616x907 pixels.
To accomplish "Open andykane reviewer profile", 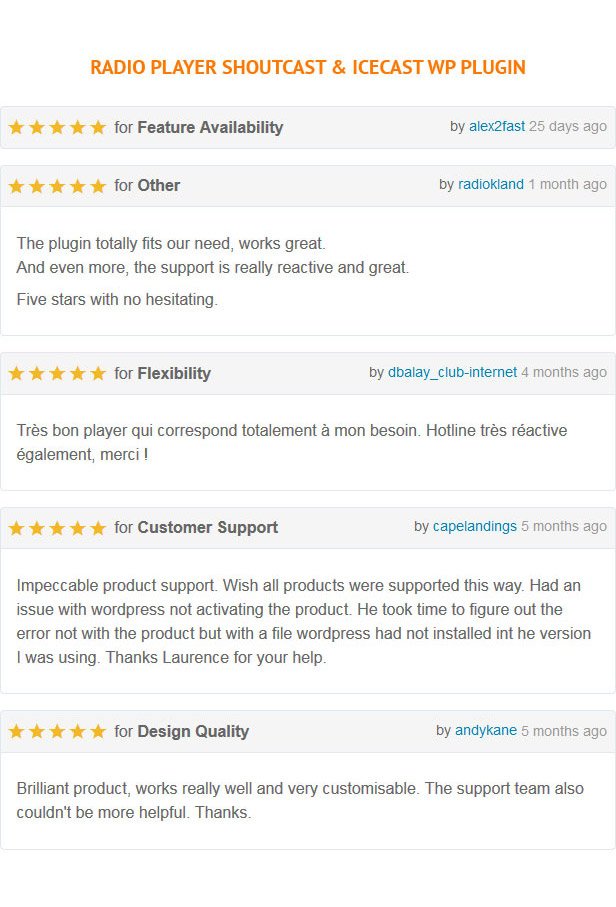I will 486,731.
